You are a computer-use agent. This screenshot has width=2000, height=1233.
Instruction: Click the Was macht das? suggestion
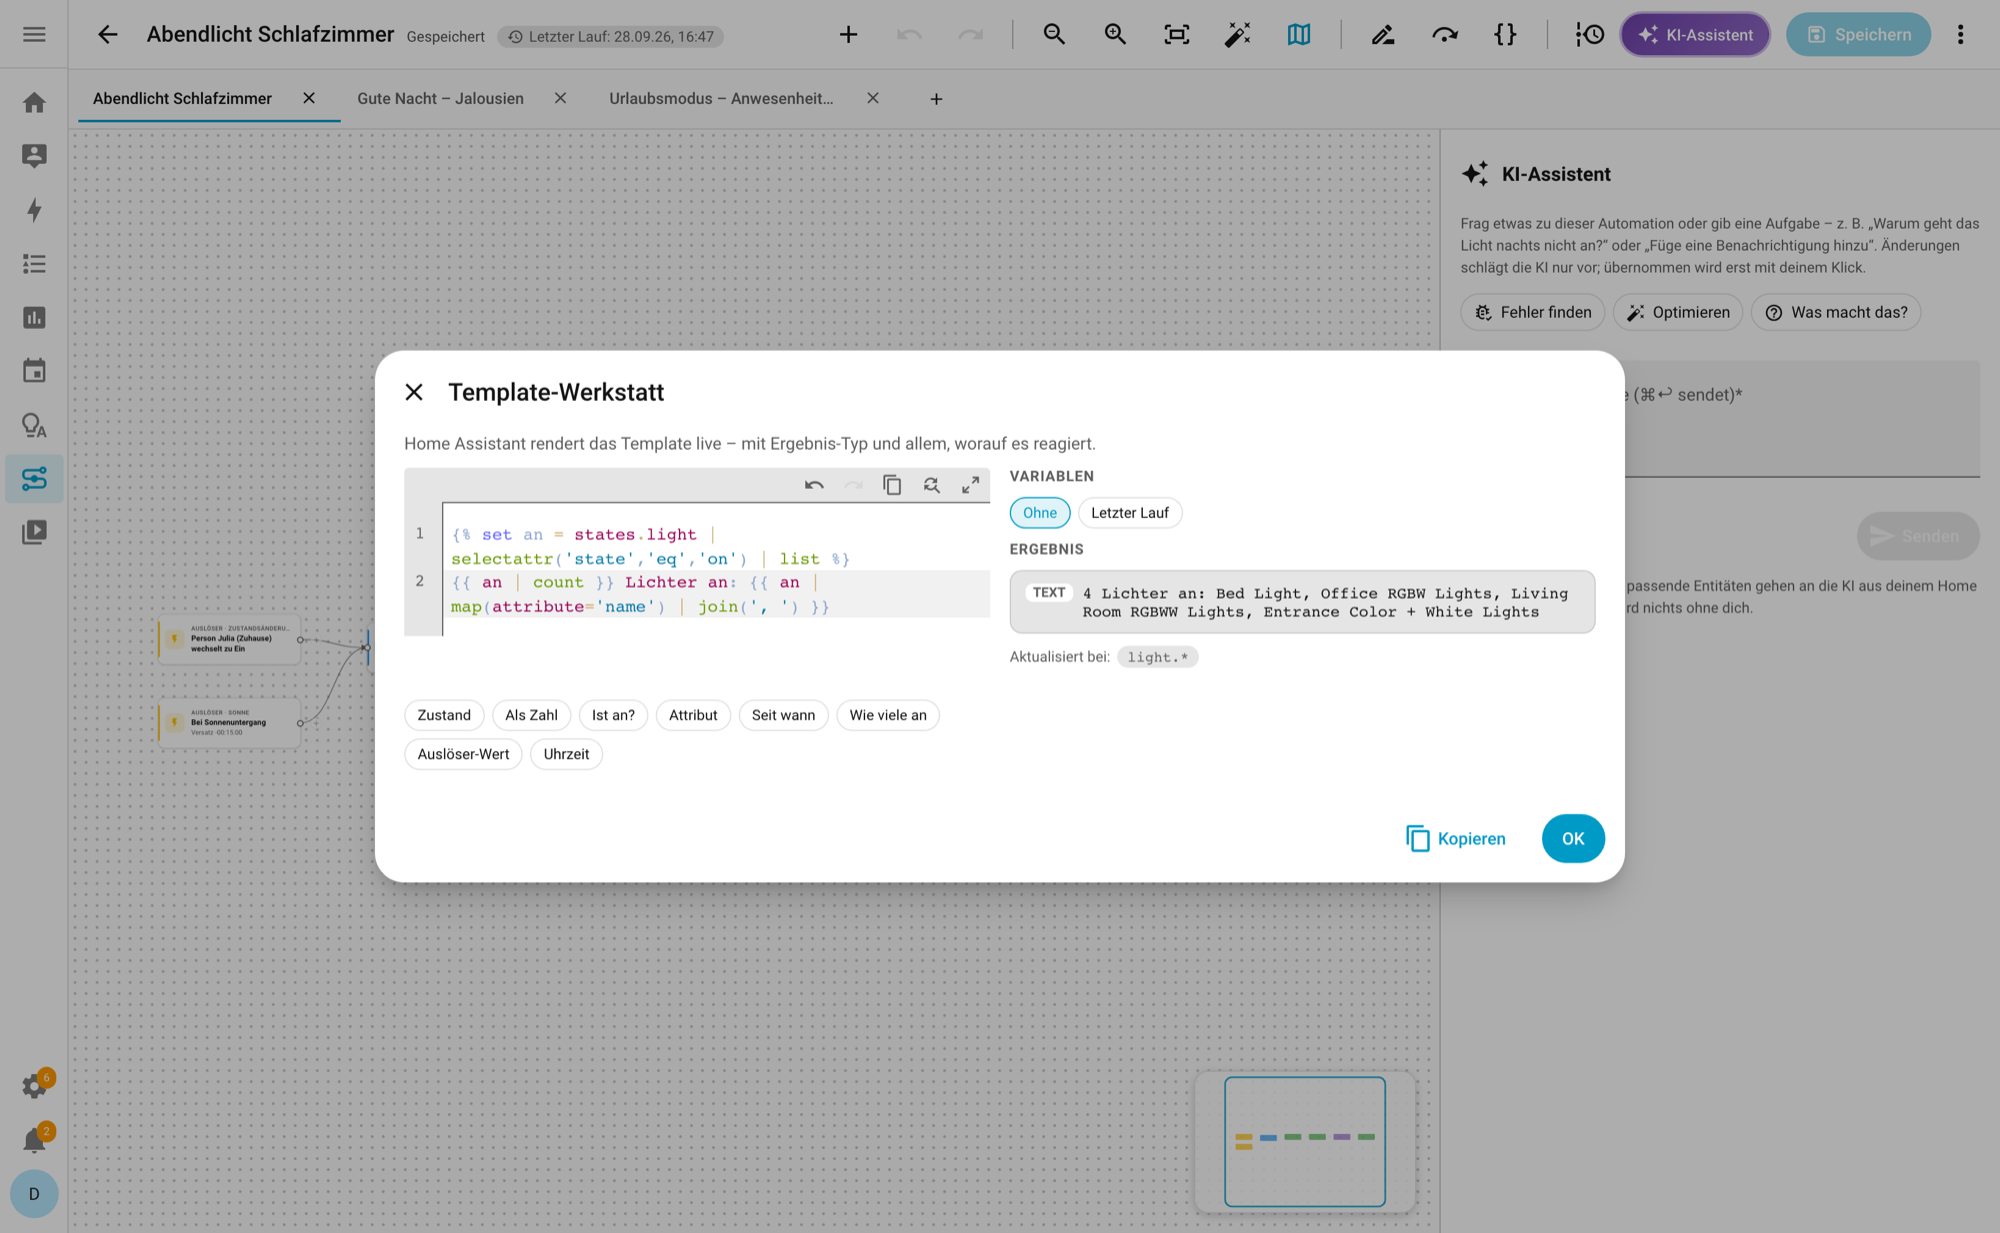point(1836,313)
